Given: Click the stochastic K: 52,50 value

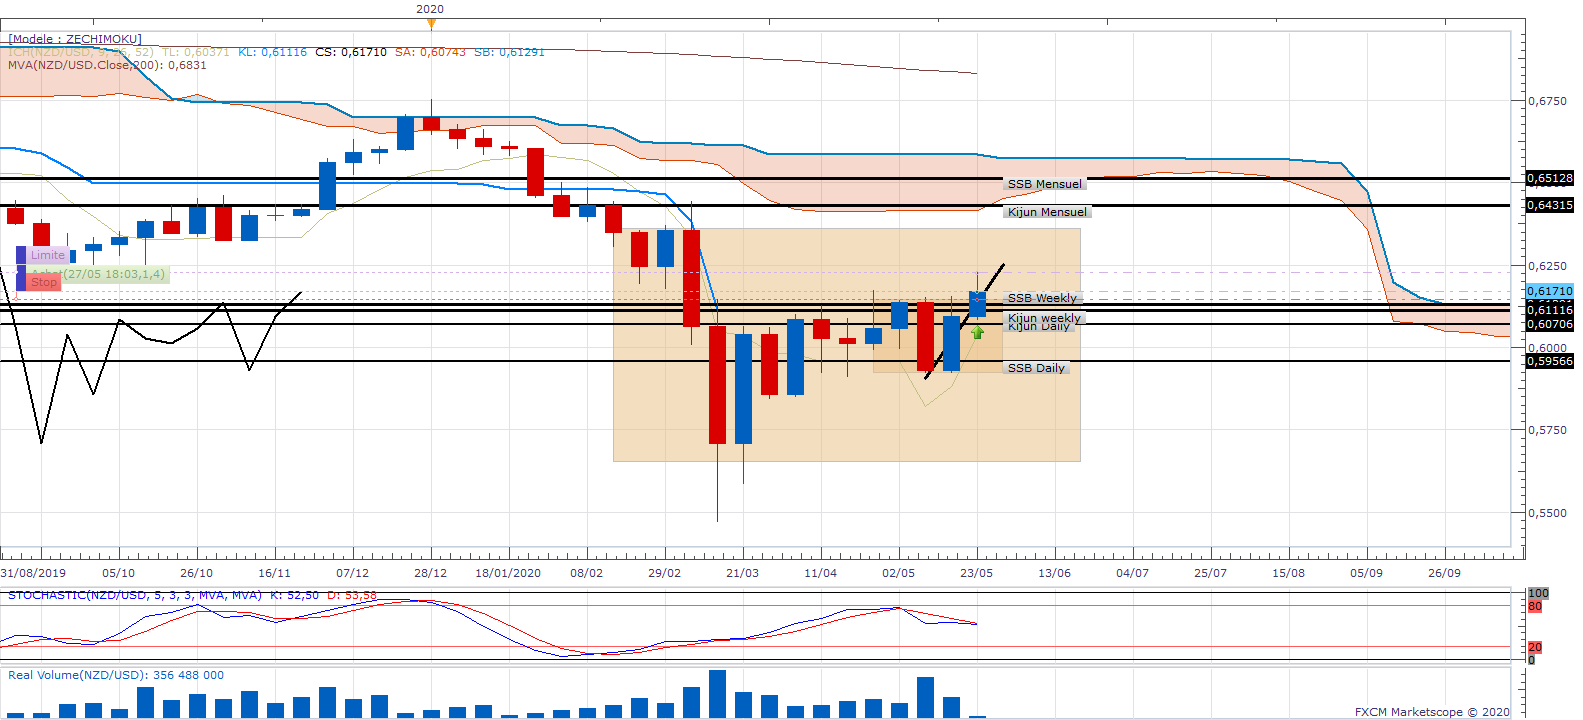Looking at the screenshot, I should click(295, 595).
